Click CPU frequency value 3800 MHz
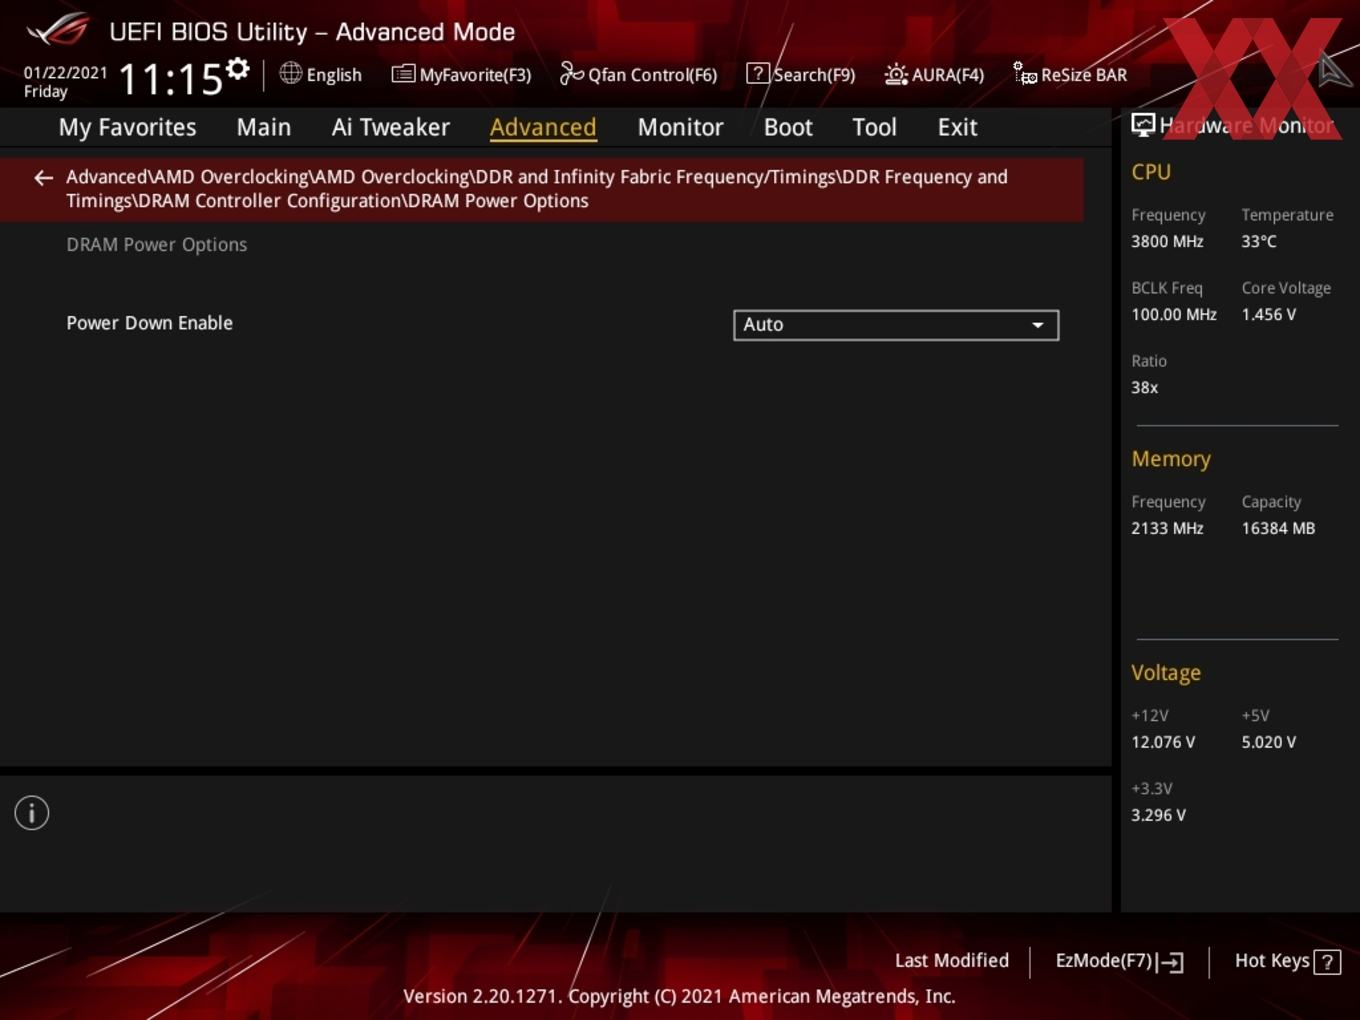Viewport: 1360px width, 1020px height. coord(1167,241)
